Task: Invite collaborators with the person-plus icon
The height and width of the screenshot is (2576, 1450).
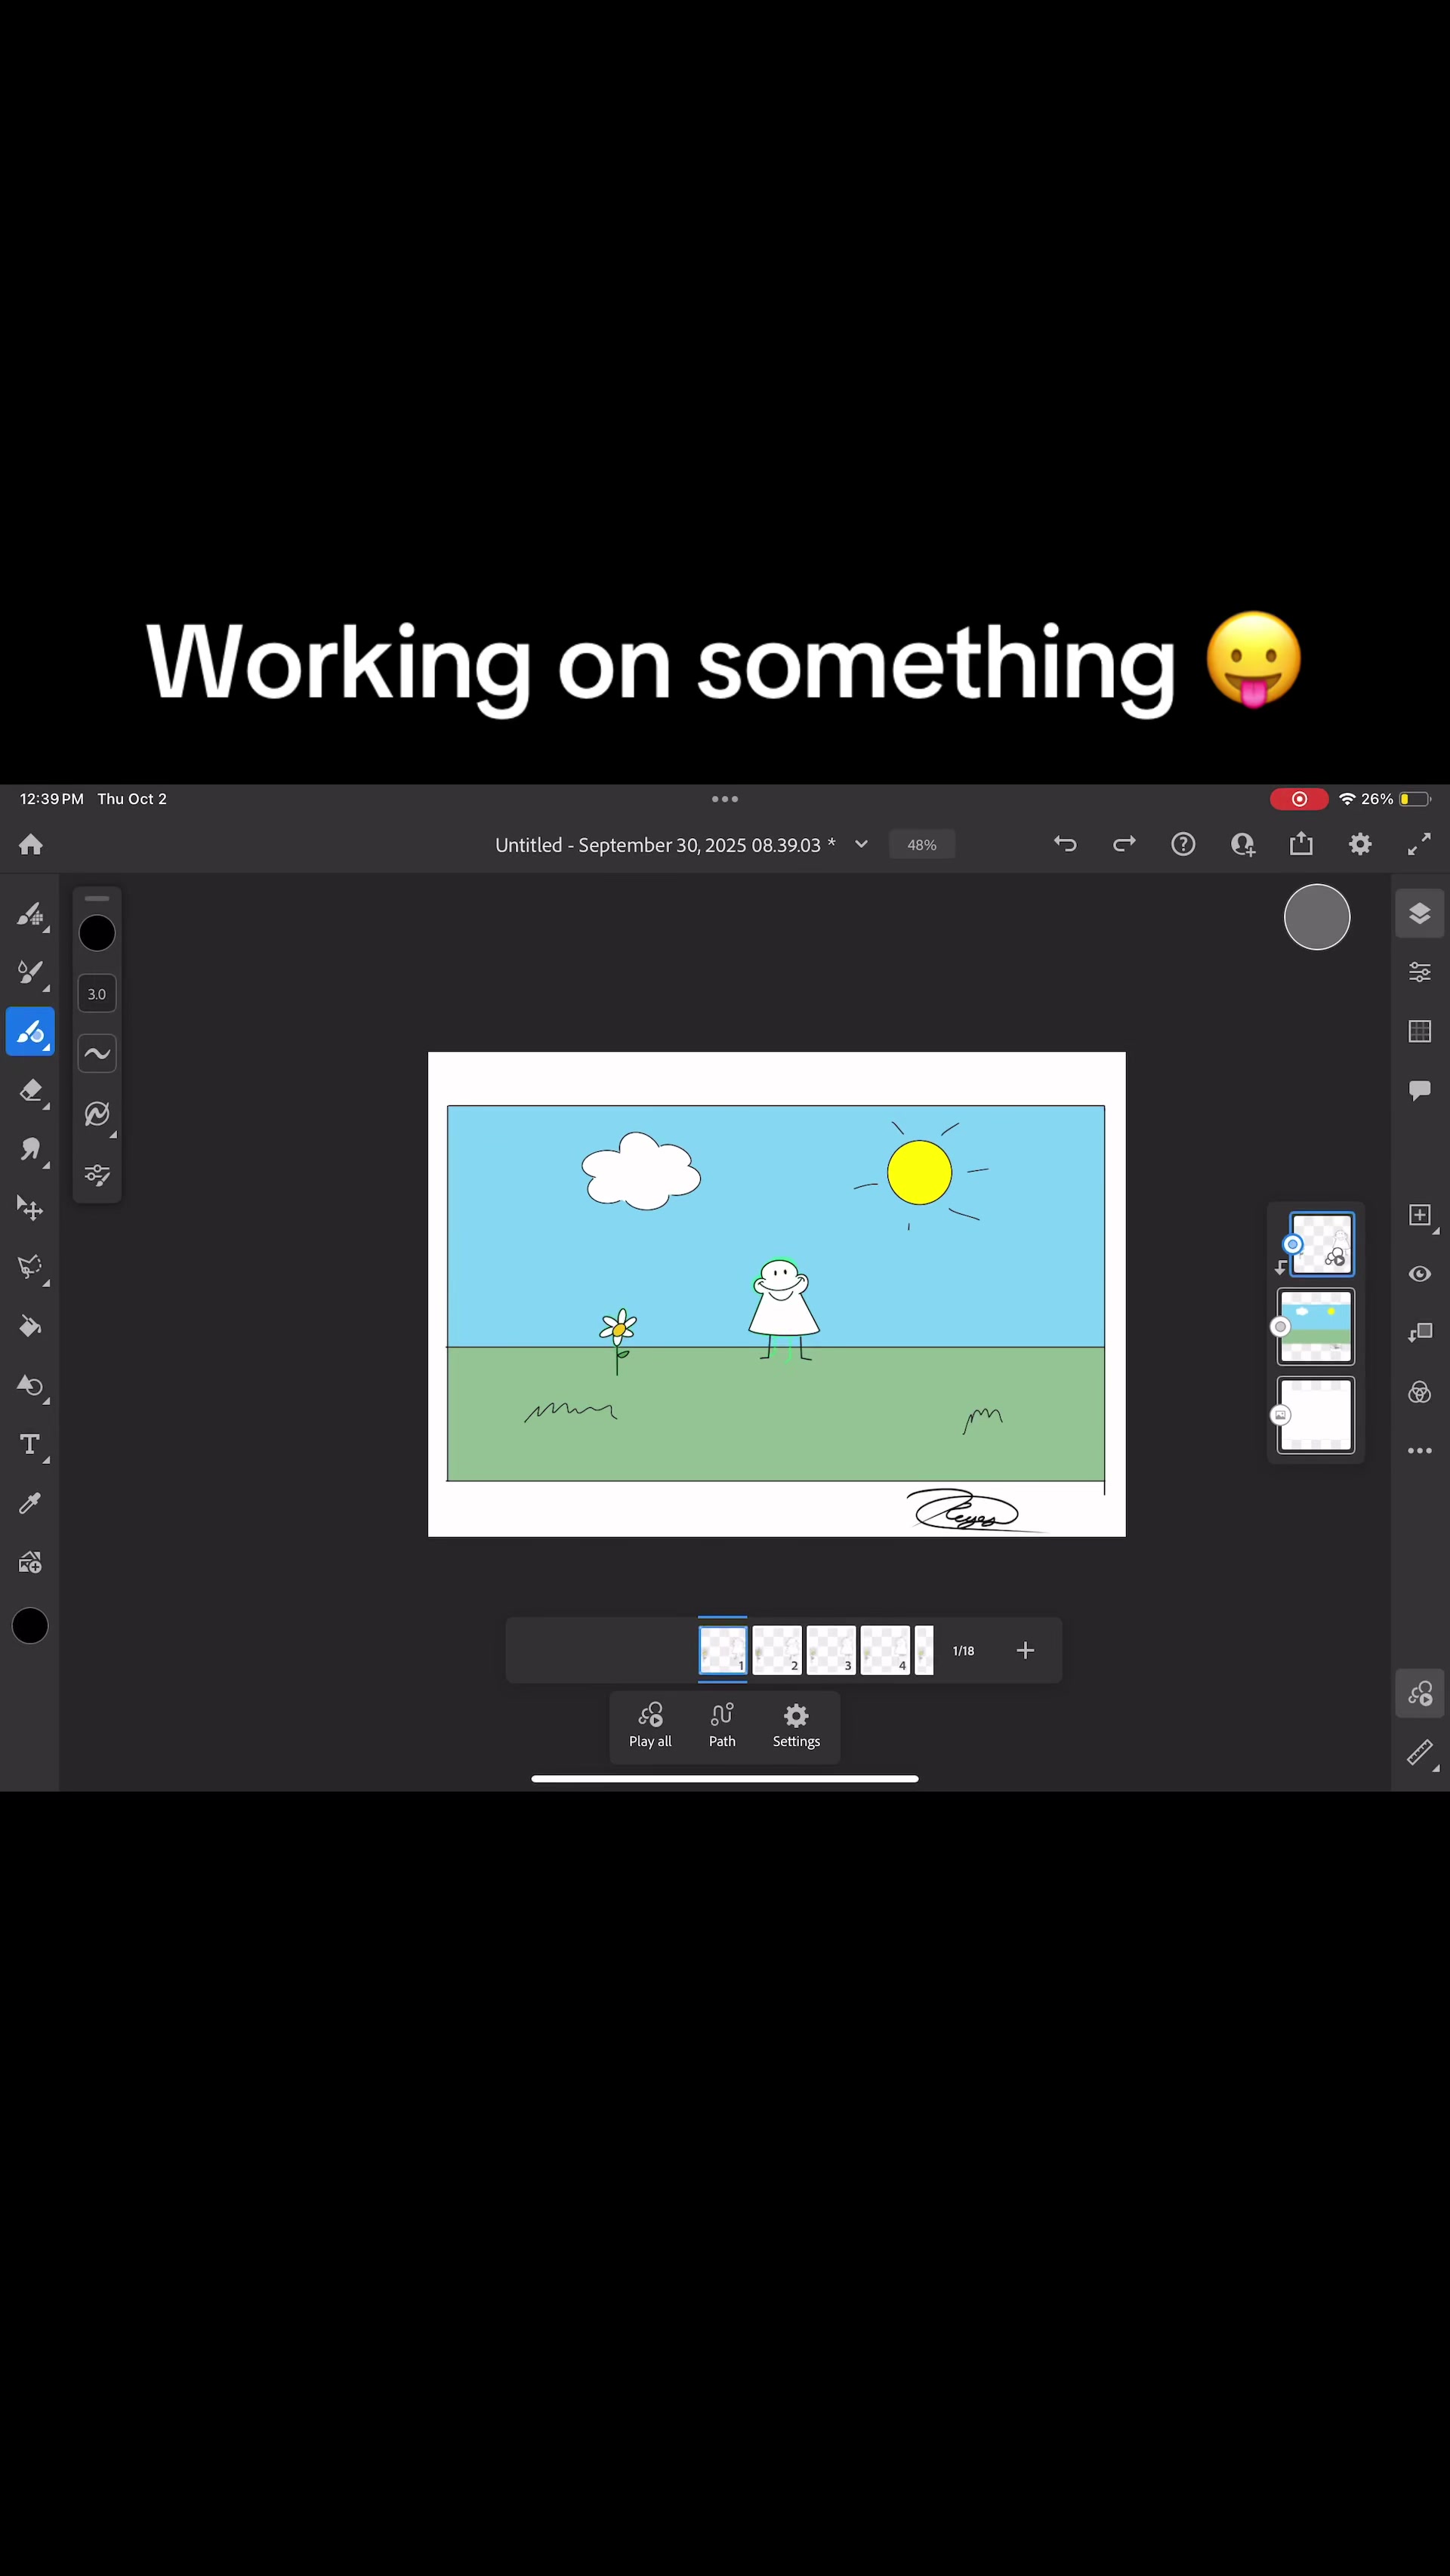Action: pos(1242,844)
